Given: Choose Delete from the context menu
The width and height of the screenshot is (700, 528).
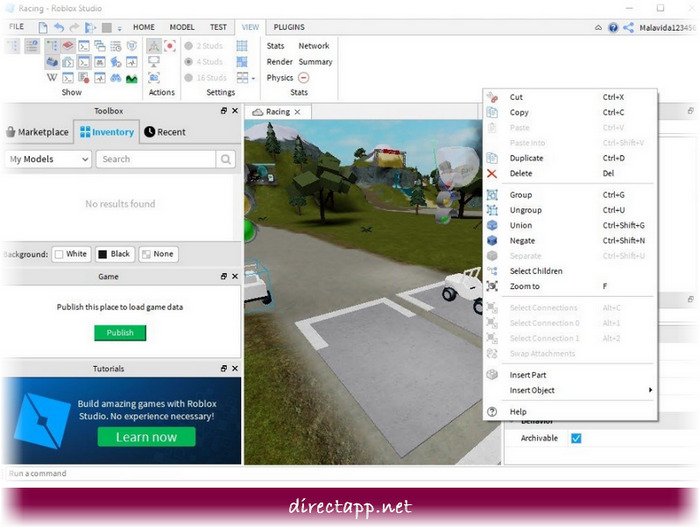Looking at the screenshot, I should pos(570,173).
